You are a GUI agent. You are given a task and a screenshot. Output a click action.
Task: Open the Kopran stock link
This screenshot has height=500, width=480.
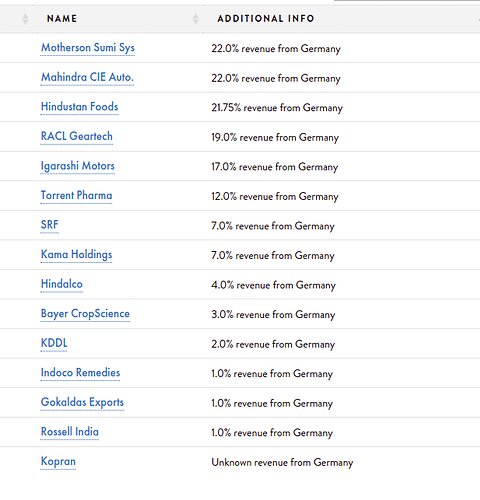[x=58, y=462]
